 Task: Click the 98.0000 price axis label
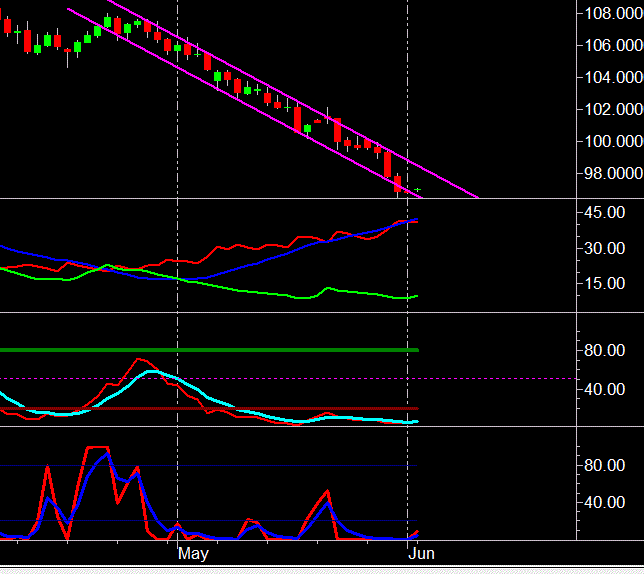pos(614,173)
